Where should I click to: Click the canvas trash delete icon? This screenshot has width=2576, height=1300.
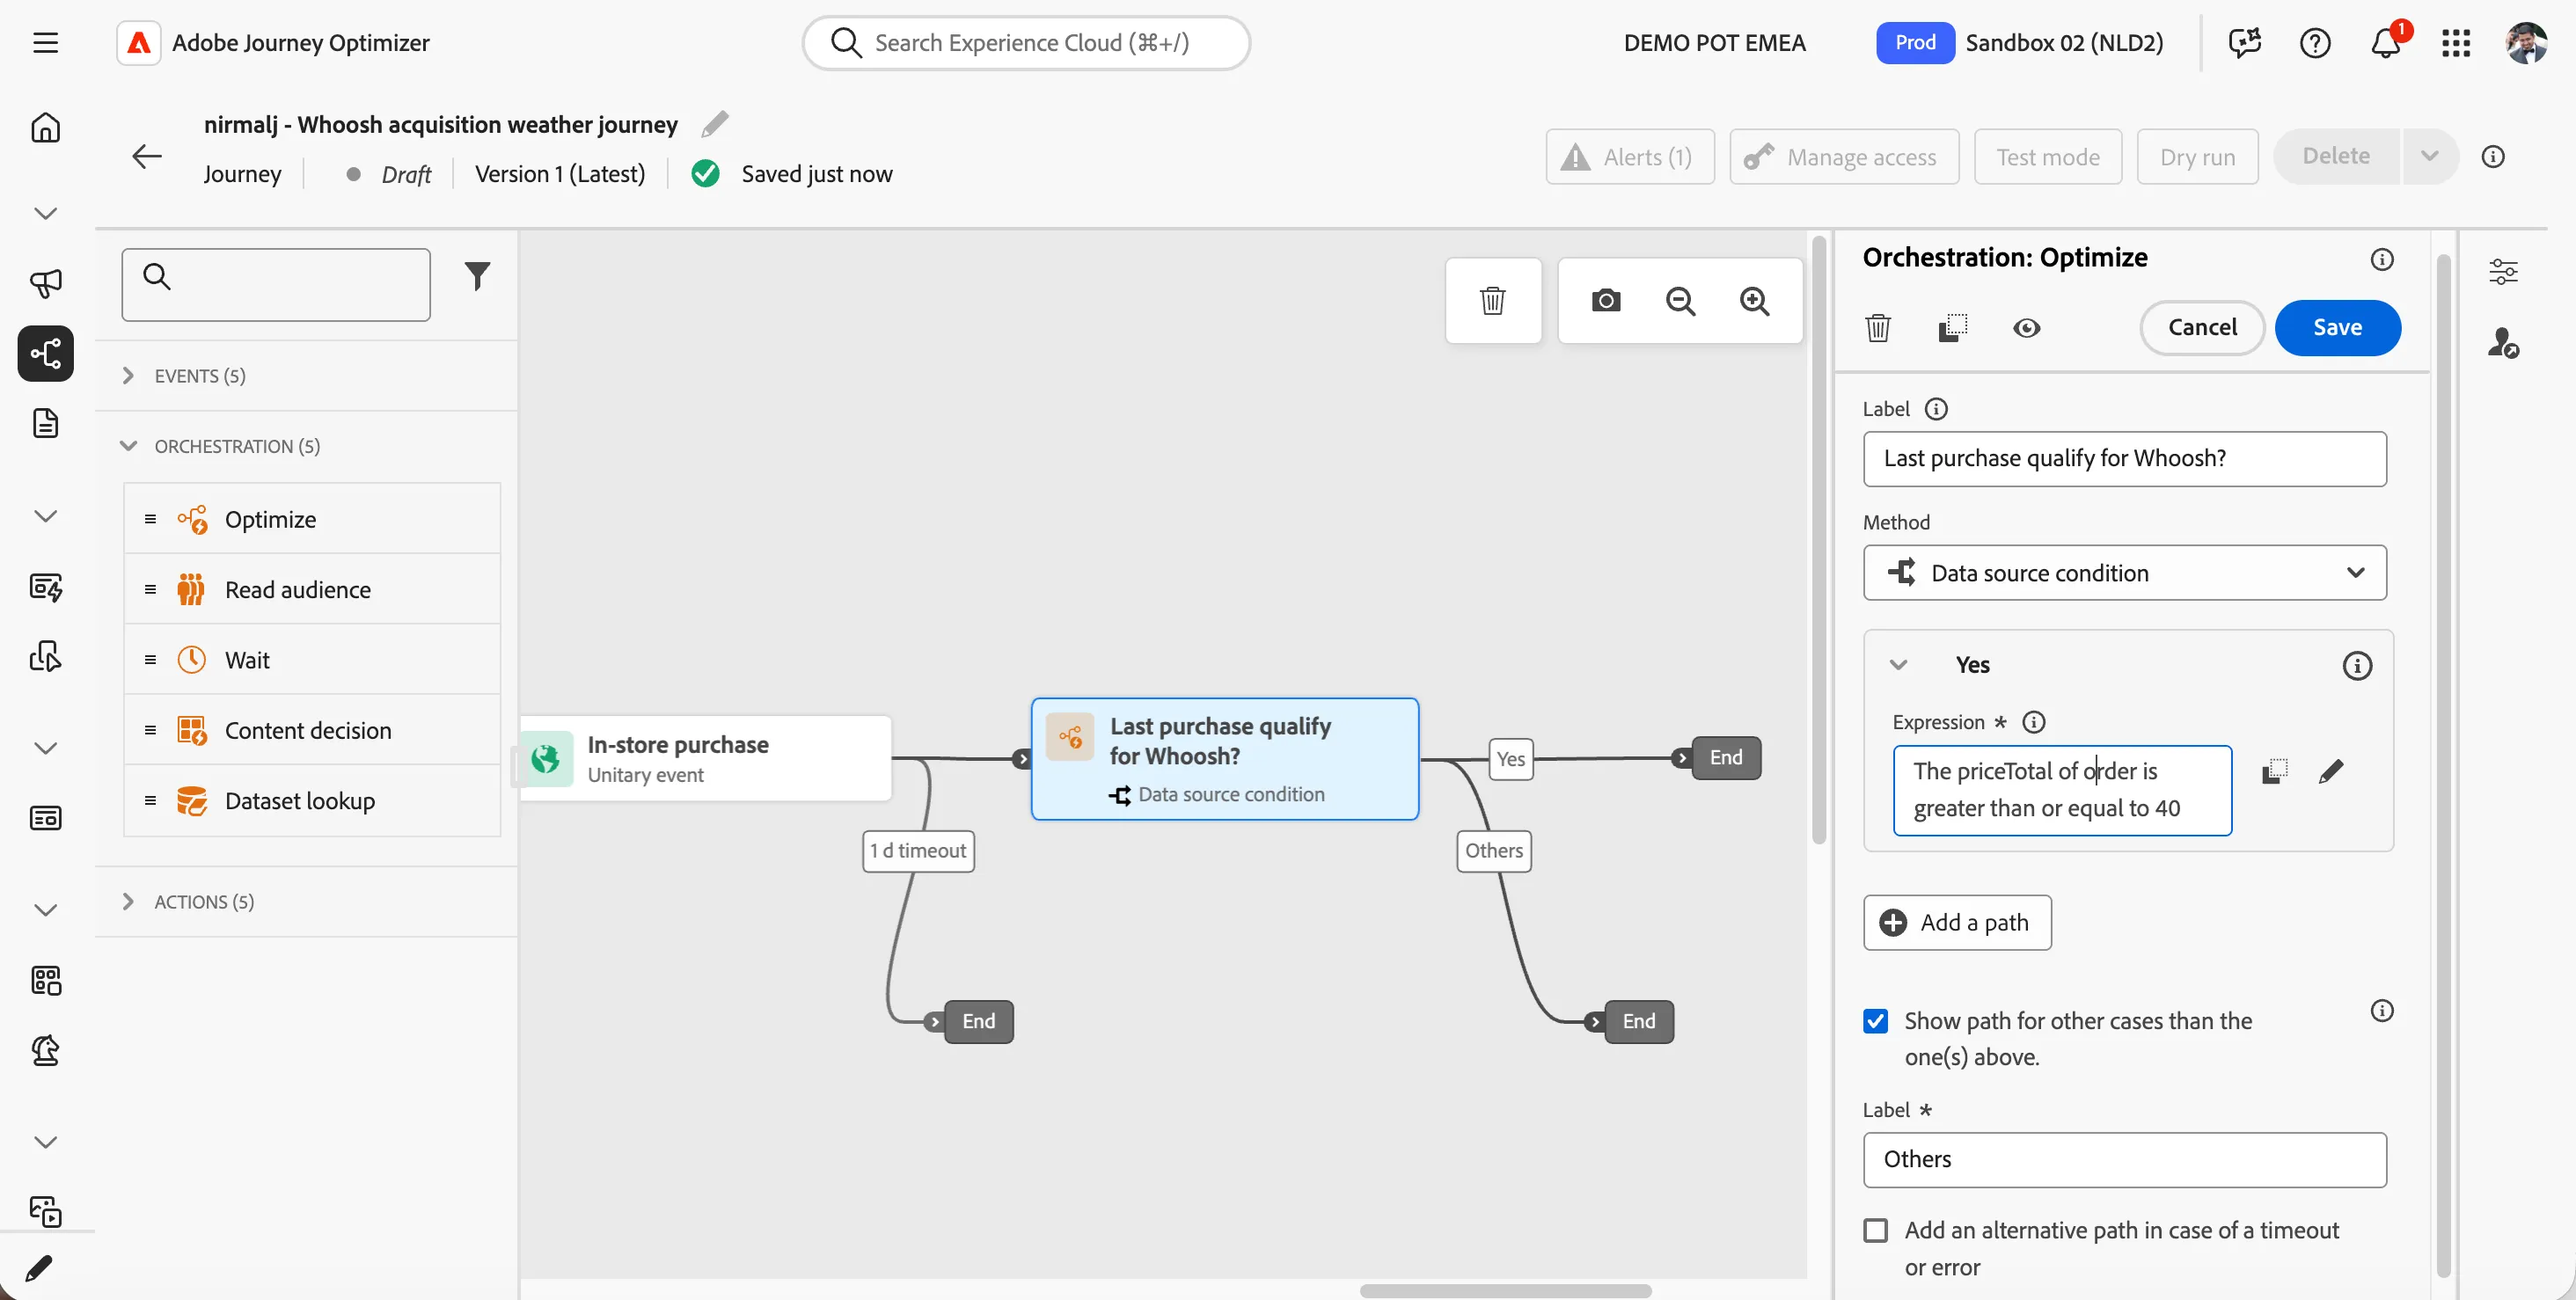coord(1492,301)
